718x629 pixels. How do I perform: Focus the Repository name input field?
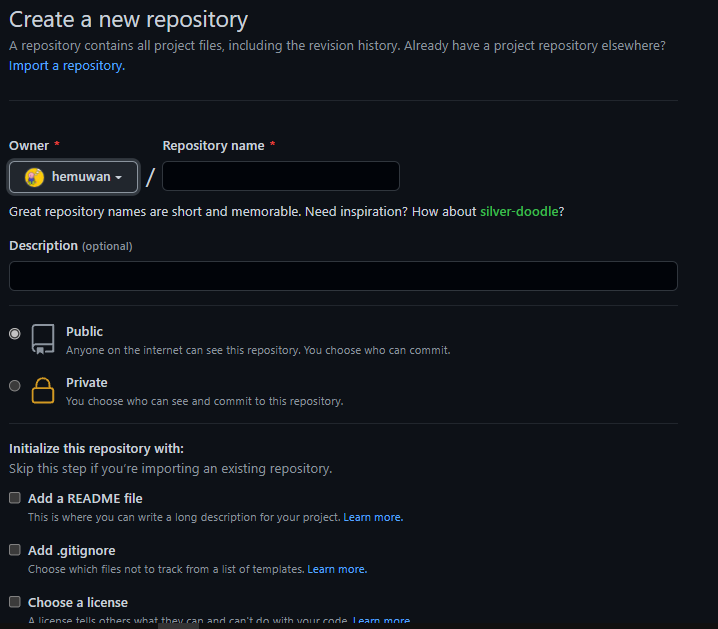281,176
